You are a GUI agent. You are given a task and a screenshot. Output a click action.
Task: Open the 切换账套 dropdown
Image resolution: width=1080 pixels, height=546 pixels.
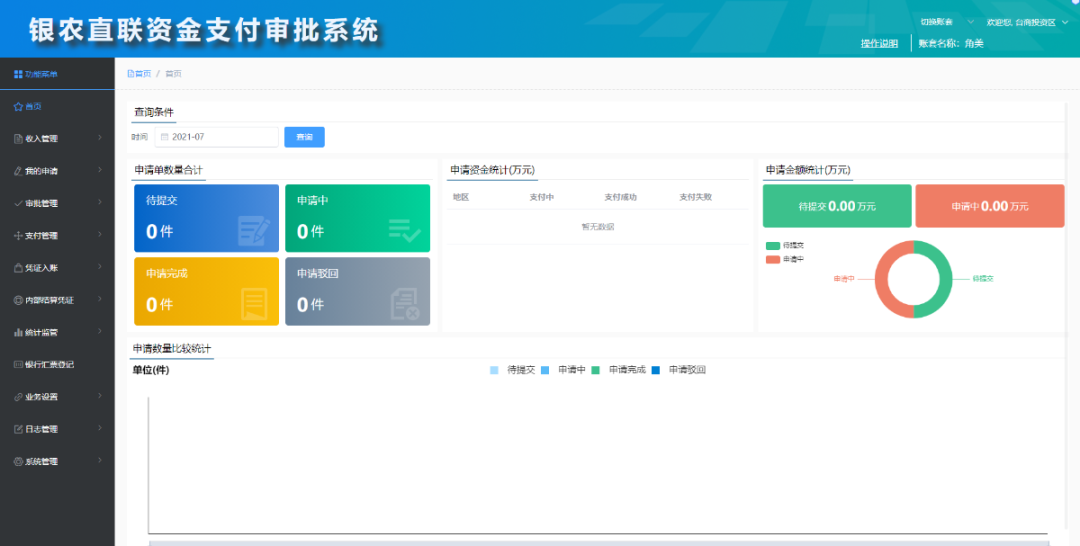(943, 22)
